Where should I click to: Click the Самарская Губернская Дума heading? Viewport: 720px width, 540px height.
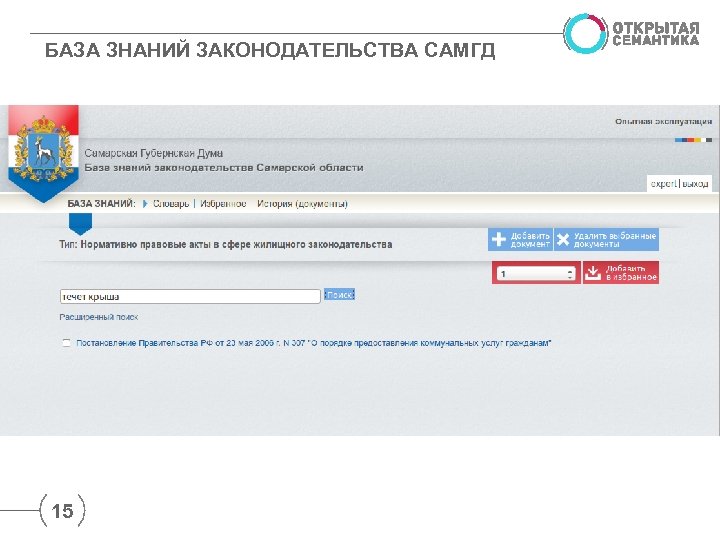[154, 153]
